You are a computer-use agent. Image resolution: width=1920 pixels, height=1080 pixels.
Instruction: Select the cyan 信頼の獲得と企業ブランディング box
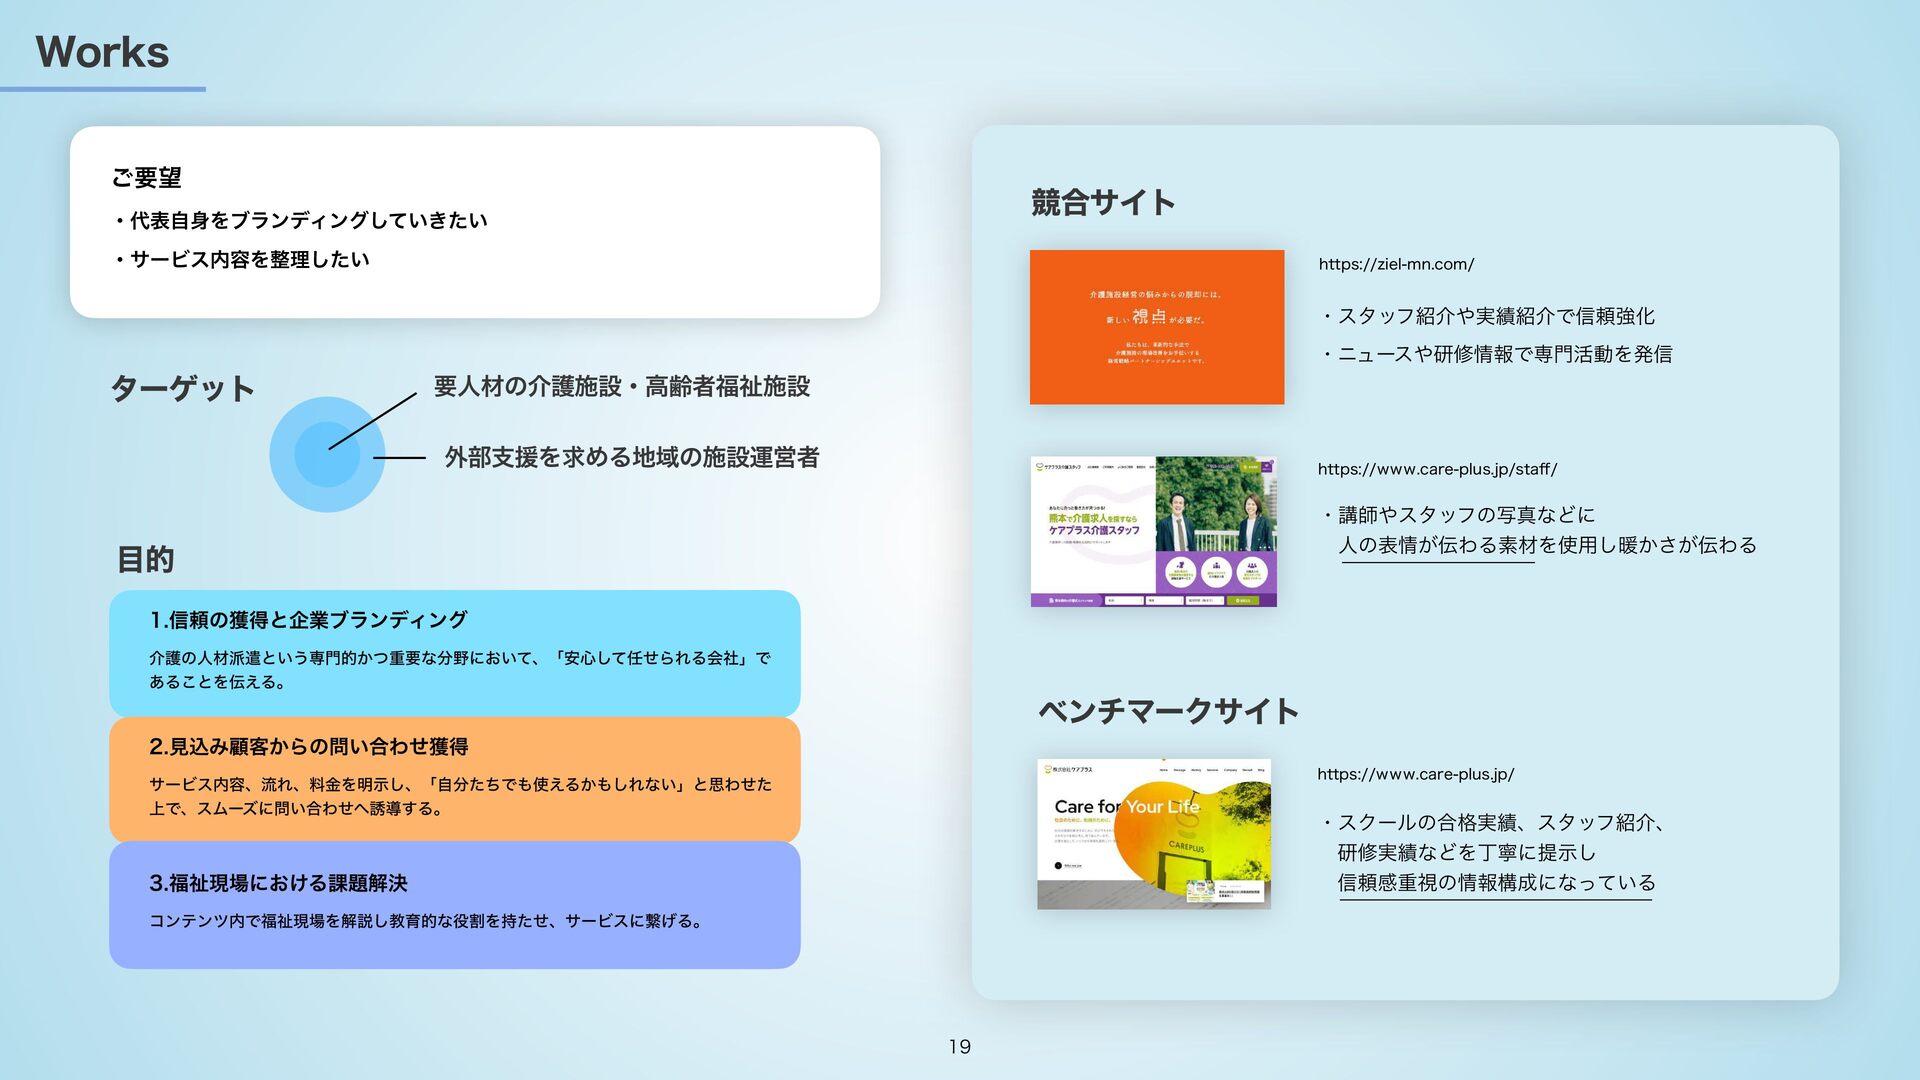pos(454,652)
